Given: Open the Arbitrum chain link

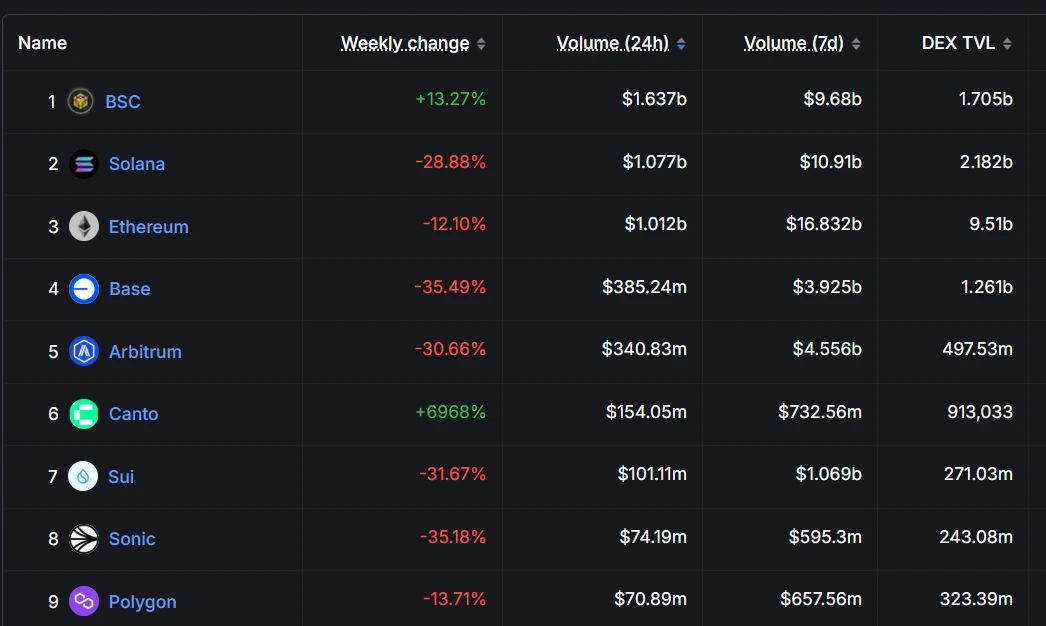Looking at the screenshot, I should coord(145,351).
